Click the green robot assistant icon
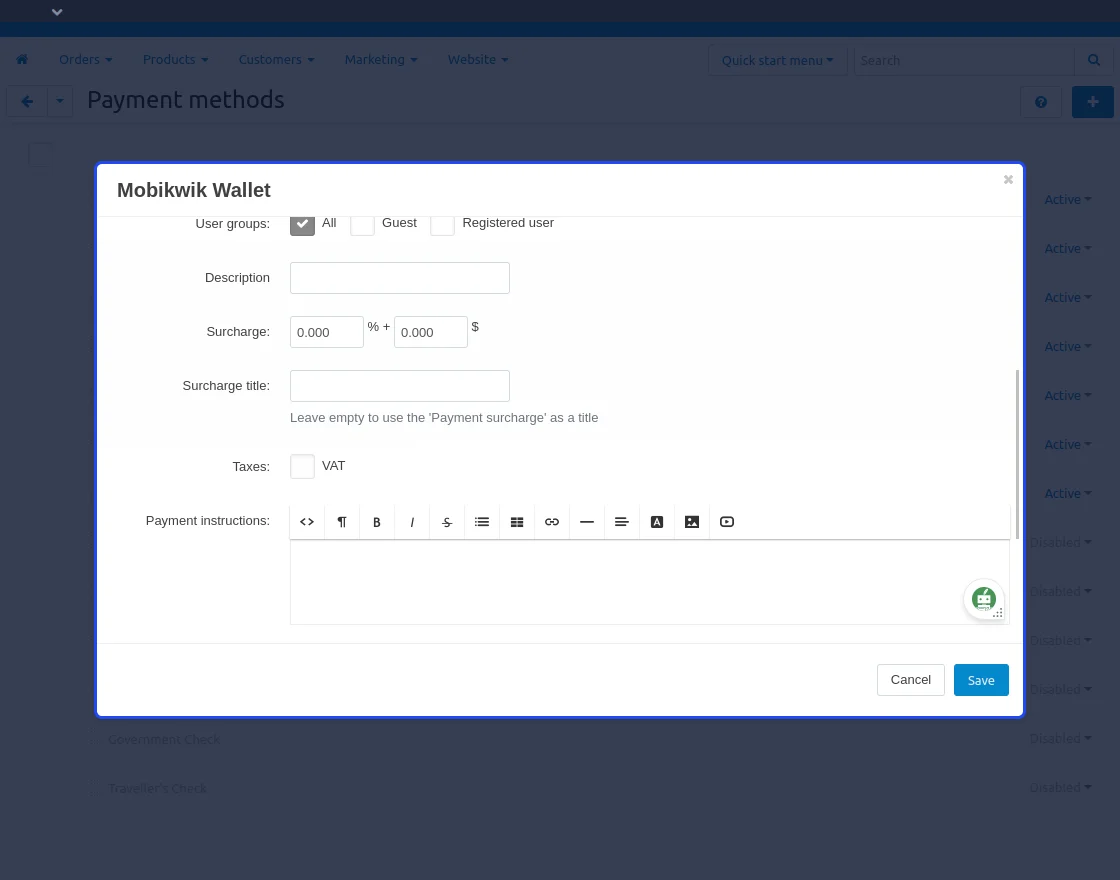The image size is (1120, 880). point(984,599)
